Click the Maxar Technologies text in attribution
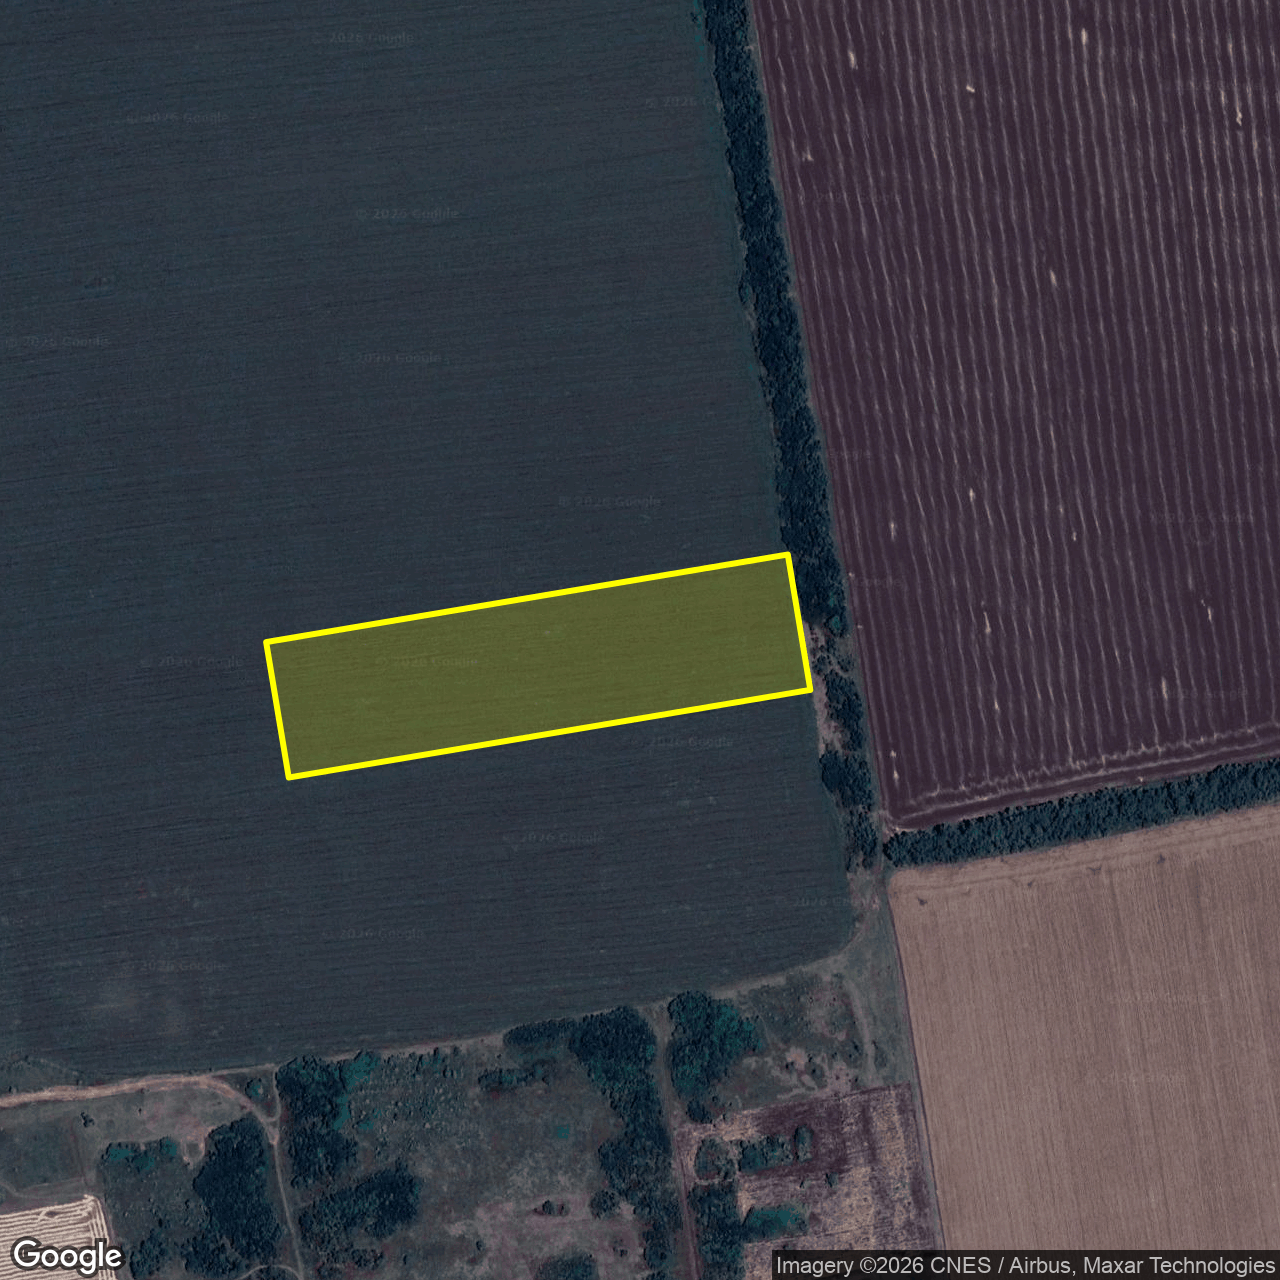The height and width of the screenshot is (1280, 1280). (1178, 1266)
